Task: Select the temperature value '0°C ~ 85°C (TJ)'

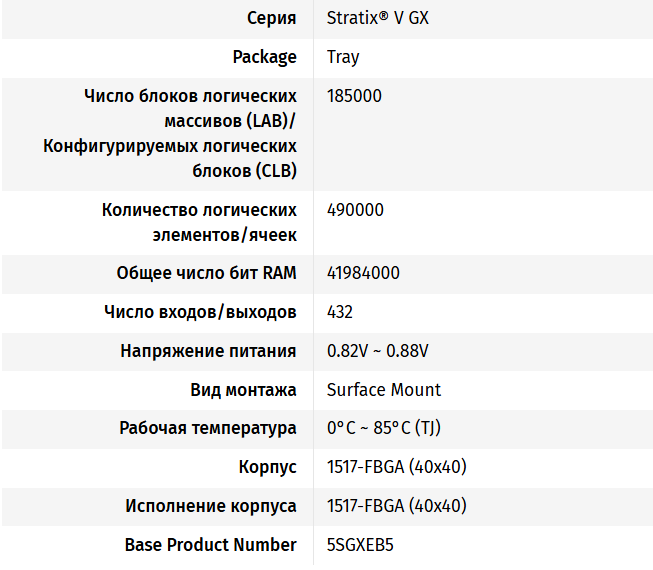Action: [384, 428]
